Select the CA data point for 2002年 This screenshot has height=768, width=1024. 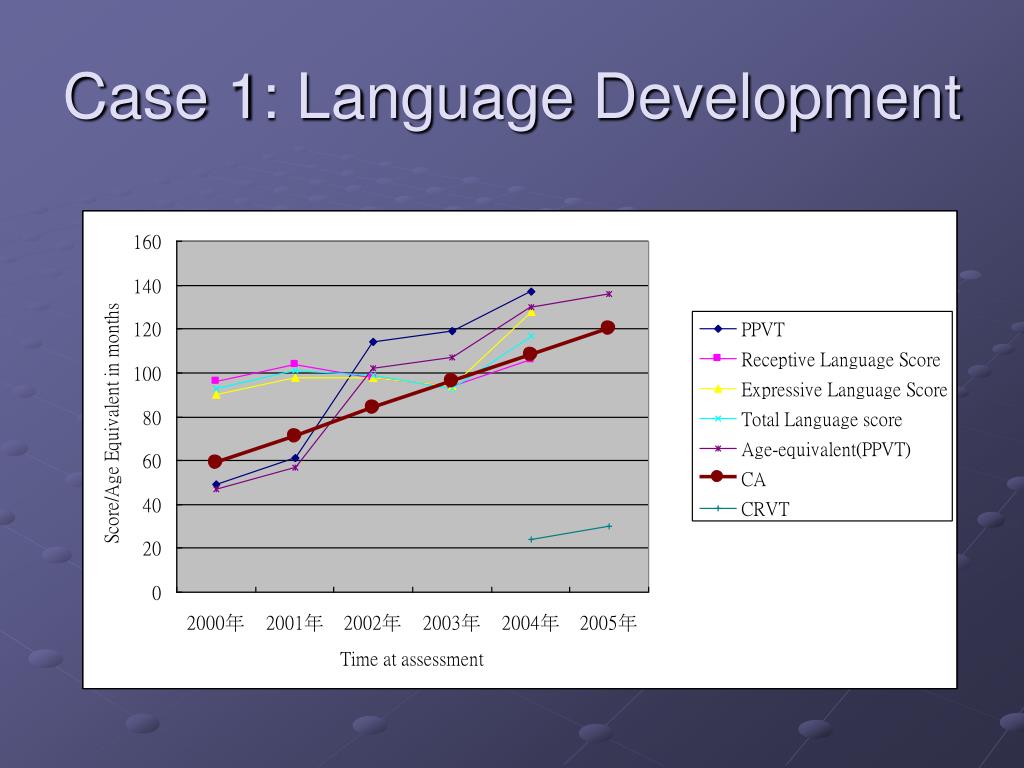tap(372, 406)
